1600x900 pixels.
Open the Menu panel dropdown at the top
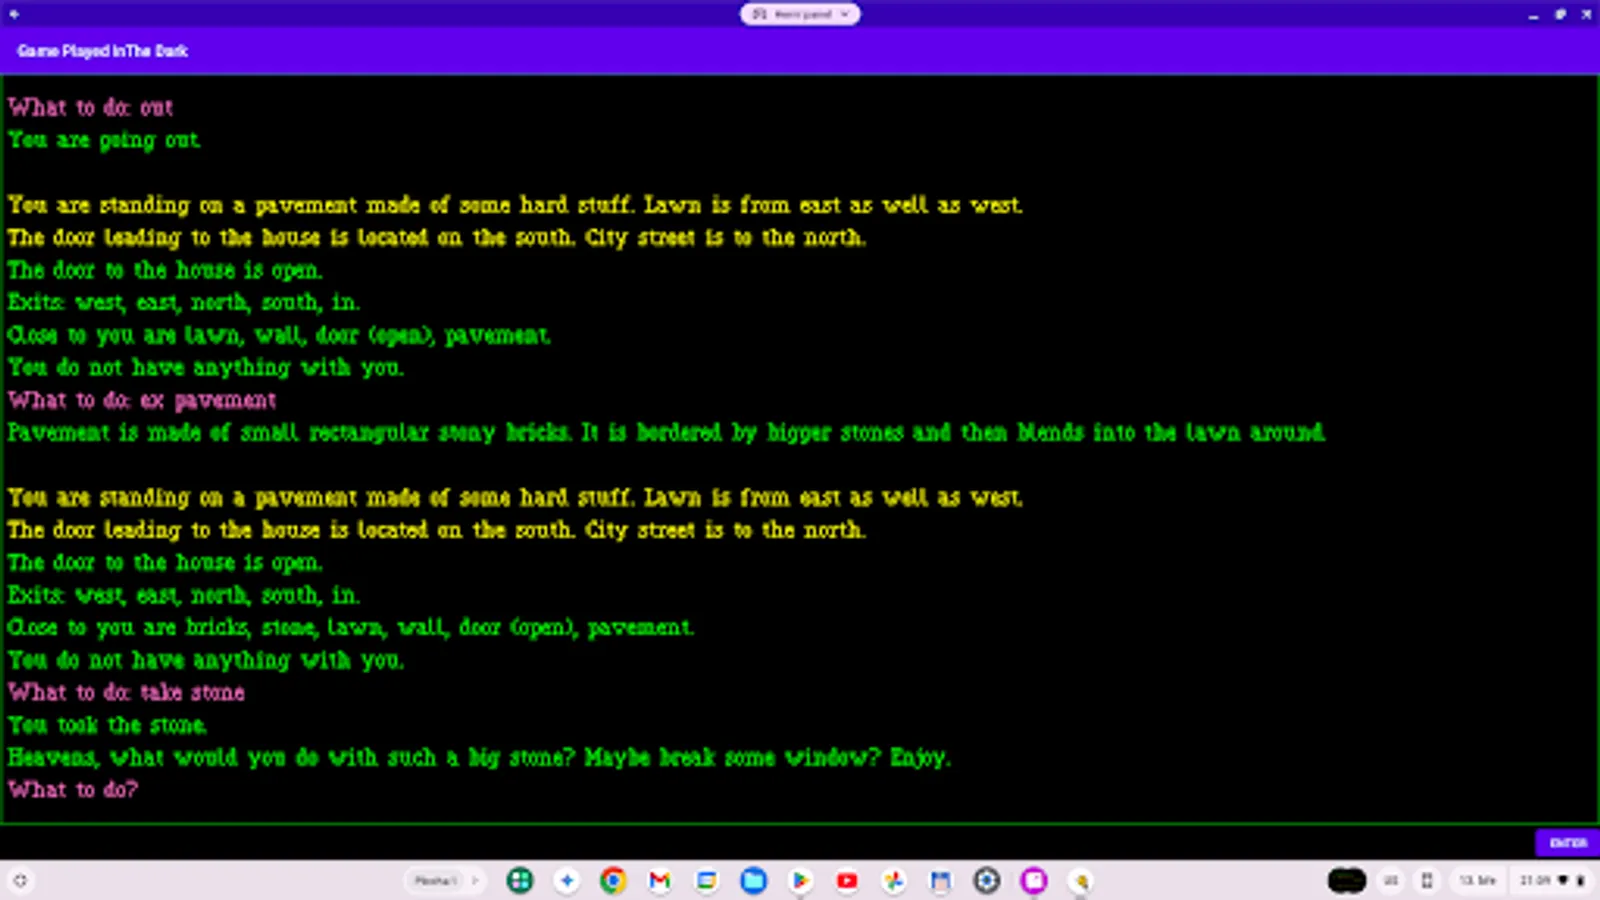(x=799, y=14)
